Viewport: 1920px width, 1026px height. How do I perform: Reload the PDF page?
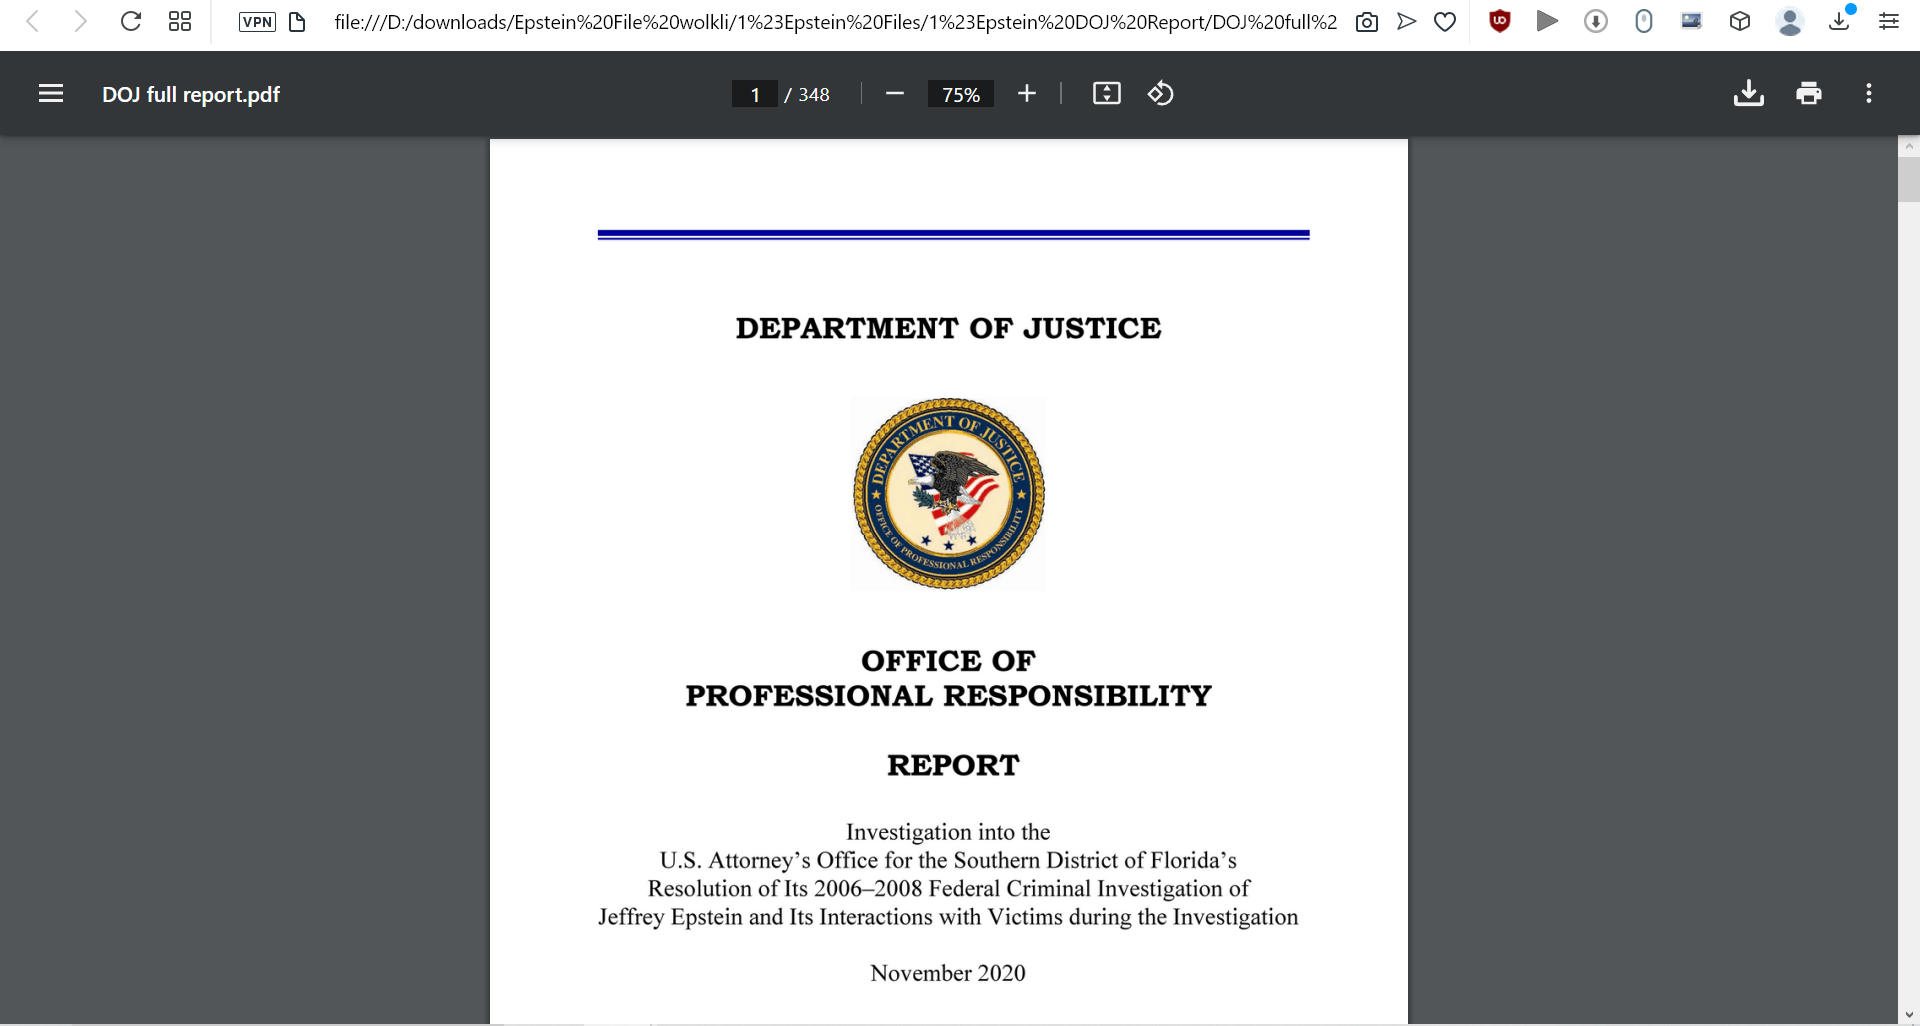tap(130, 22)
